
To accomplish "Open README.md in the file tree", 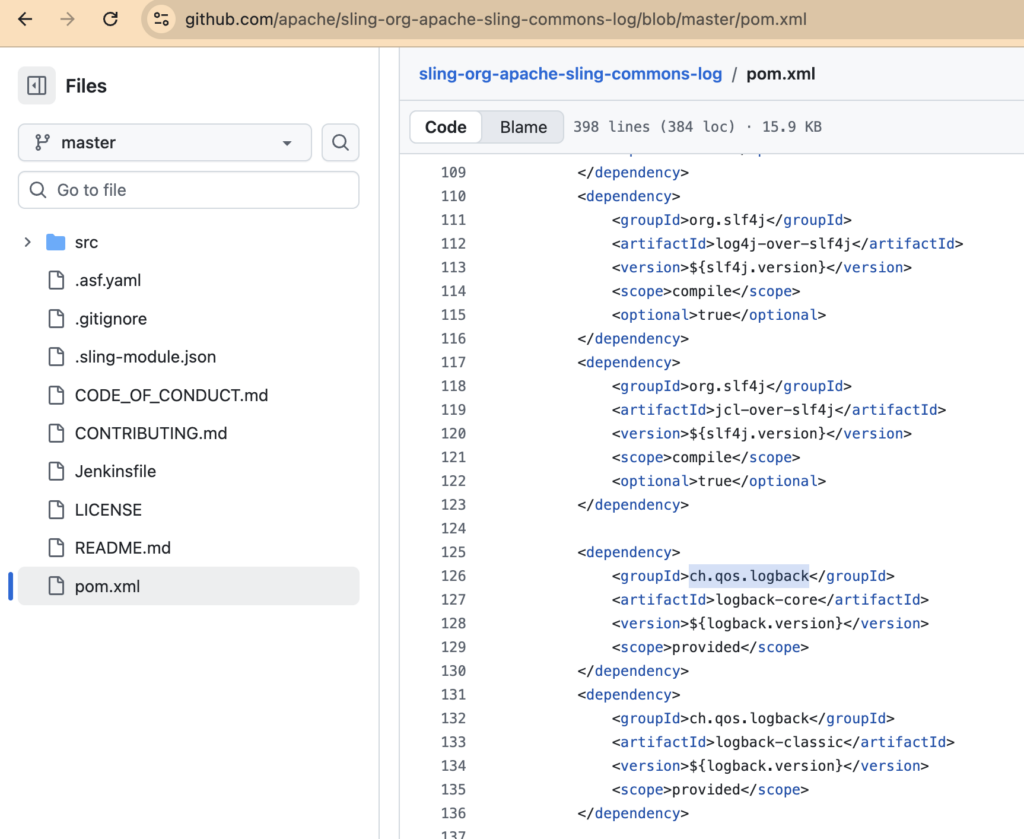I will point(122,548).
